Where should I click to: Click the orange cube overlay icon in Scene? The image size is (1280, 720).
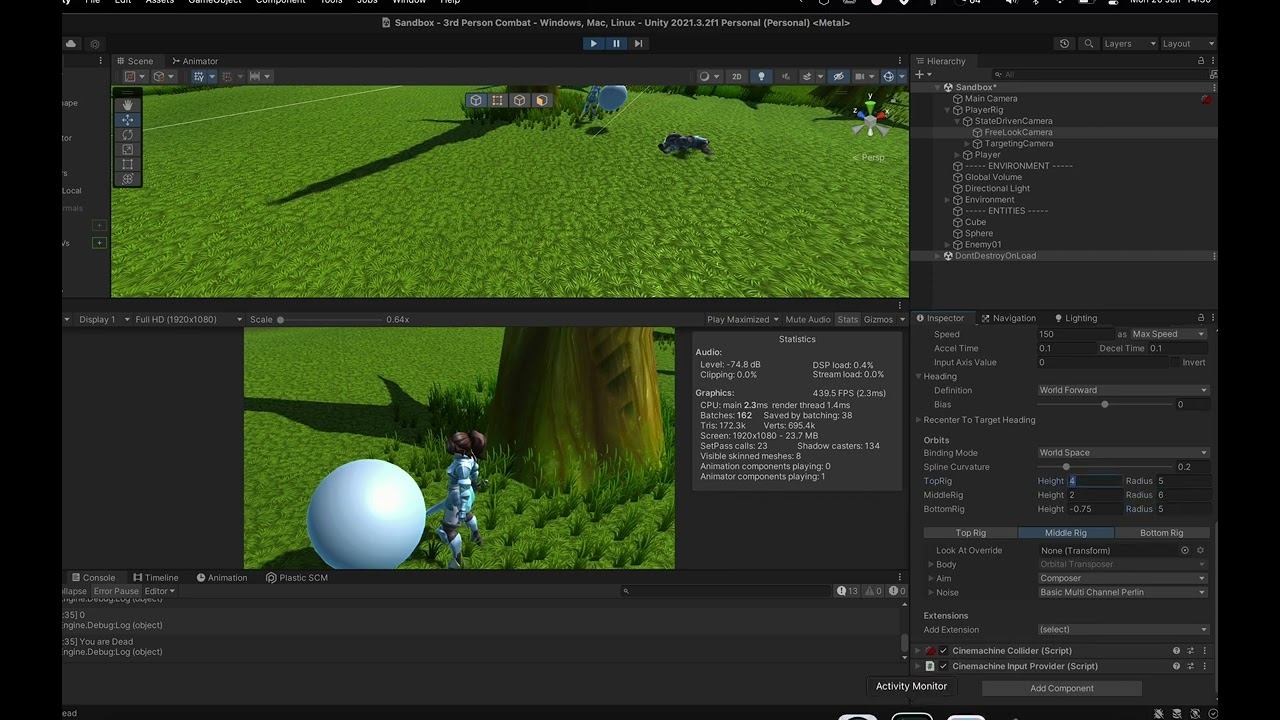click(x=541, y=100)
